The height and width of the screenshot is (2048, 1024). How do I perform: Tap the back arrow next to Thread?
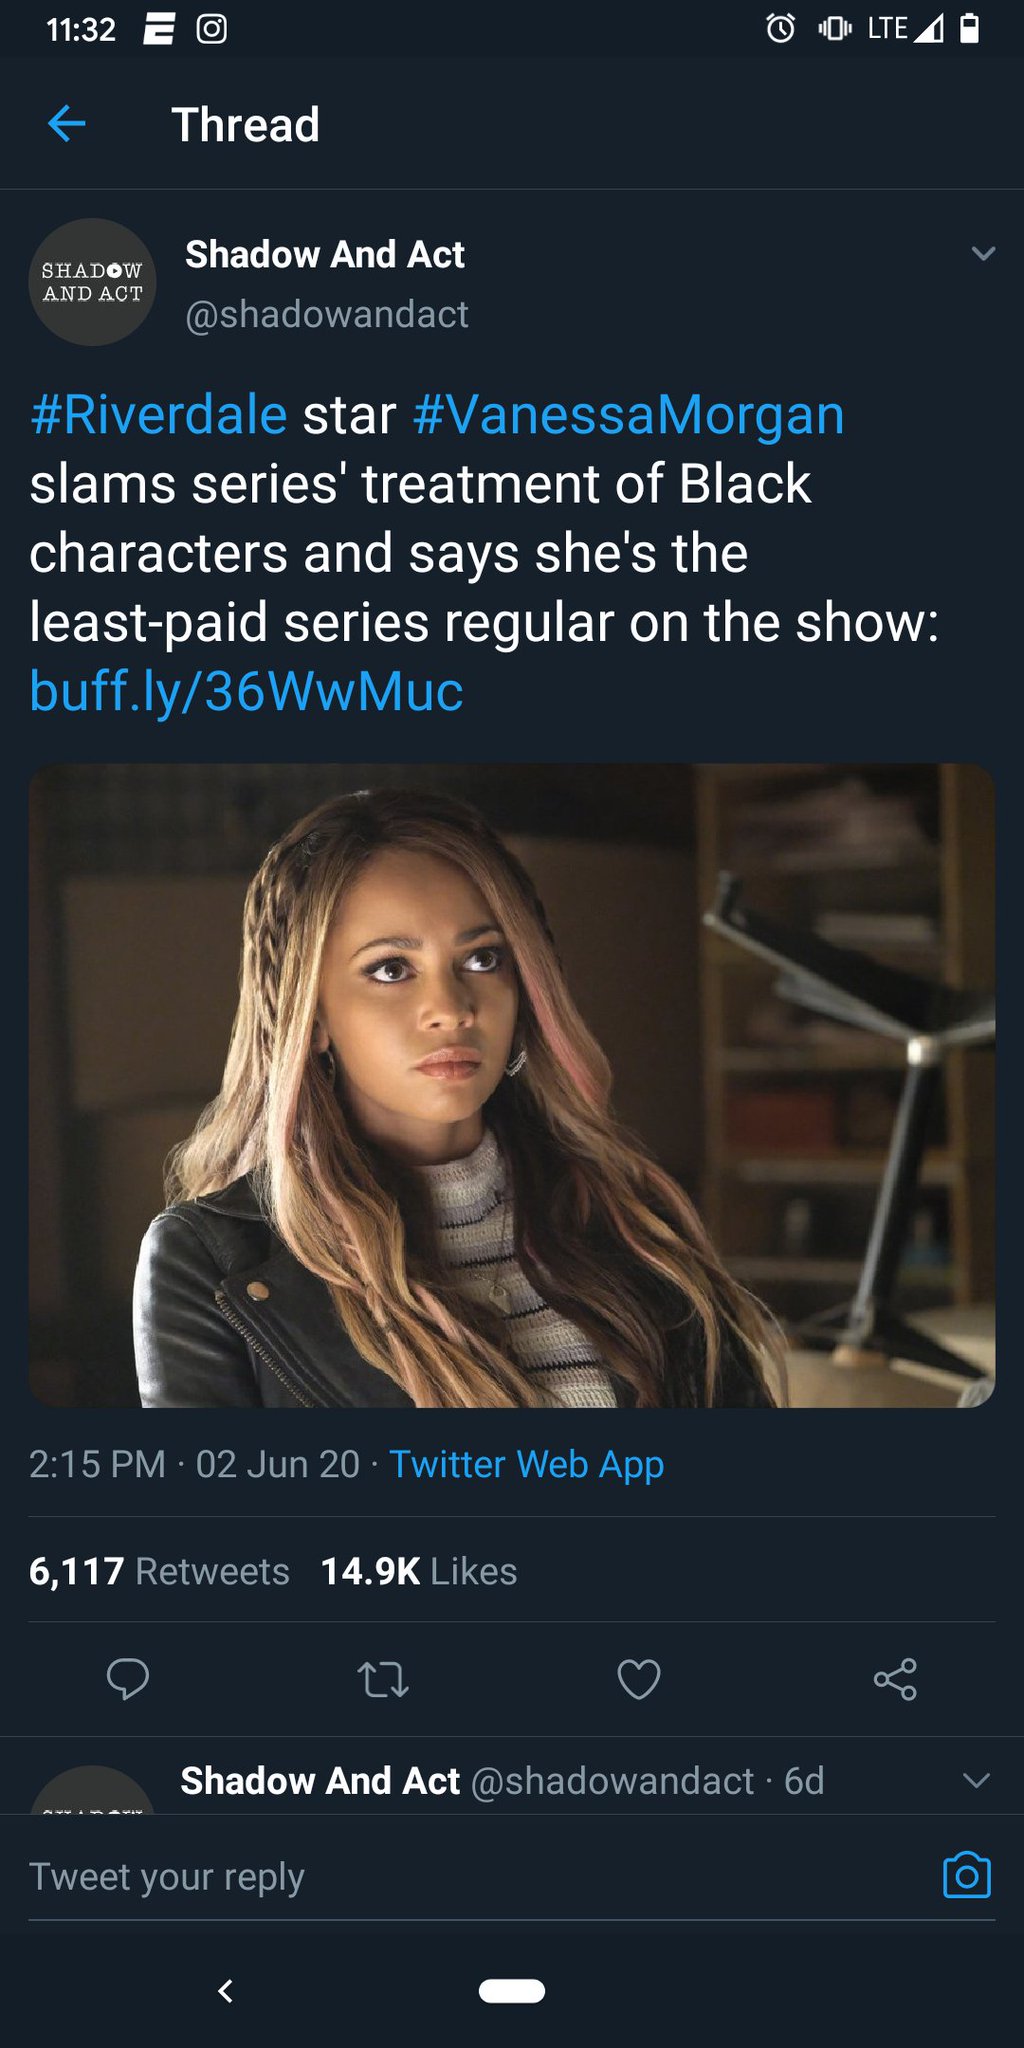pyautogui.click(x=66, y=124)
